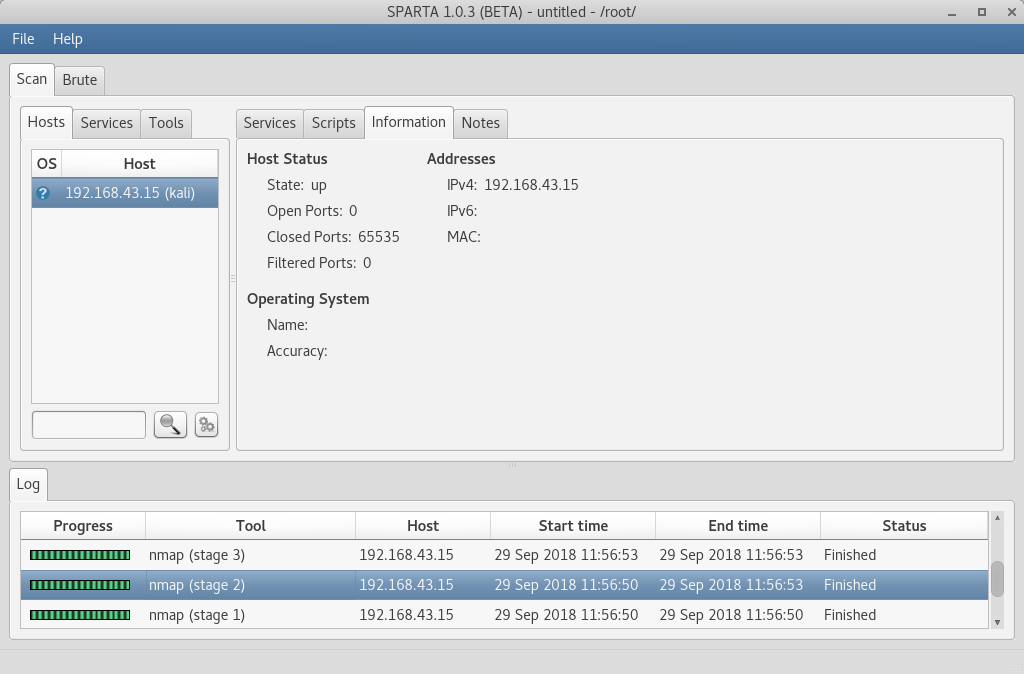Viewport: 1024px width, 674px height.
Task: Open the File menu
Action: click(x=23, y=39)
